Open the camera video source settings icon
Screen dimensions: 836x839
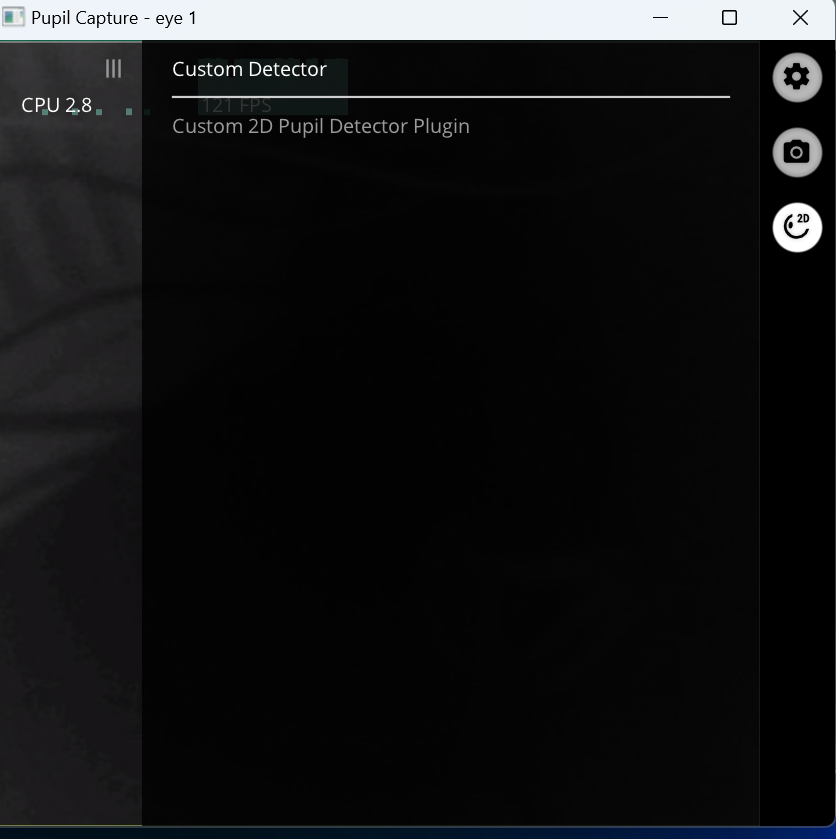(797, 152)
